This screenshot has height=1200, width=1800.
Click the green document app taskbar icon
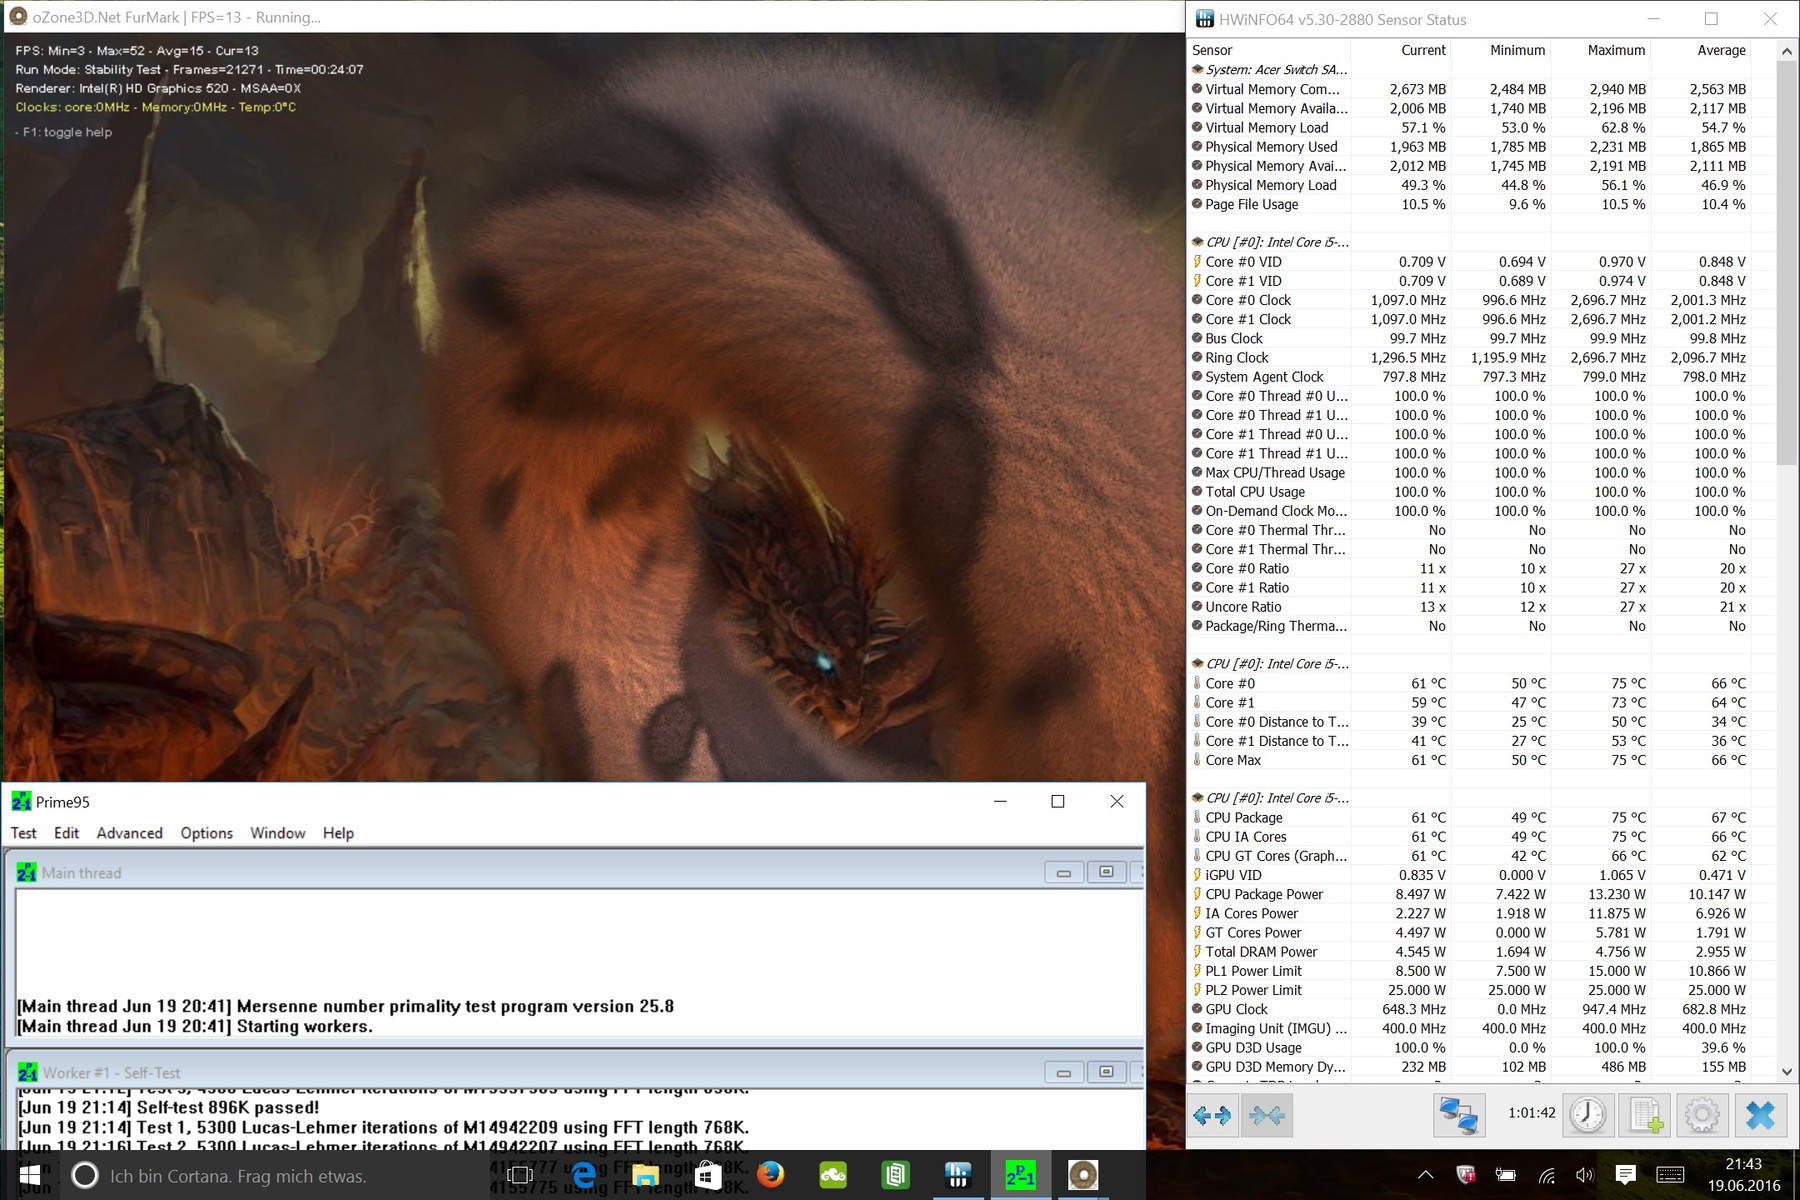(895, 1175)
